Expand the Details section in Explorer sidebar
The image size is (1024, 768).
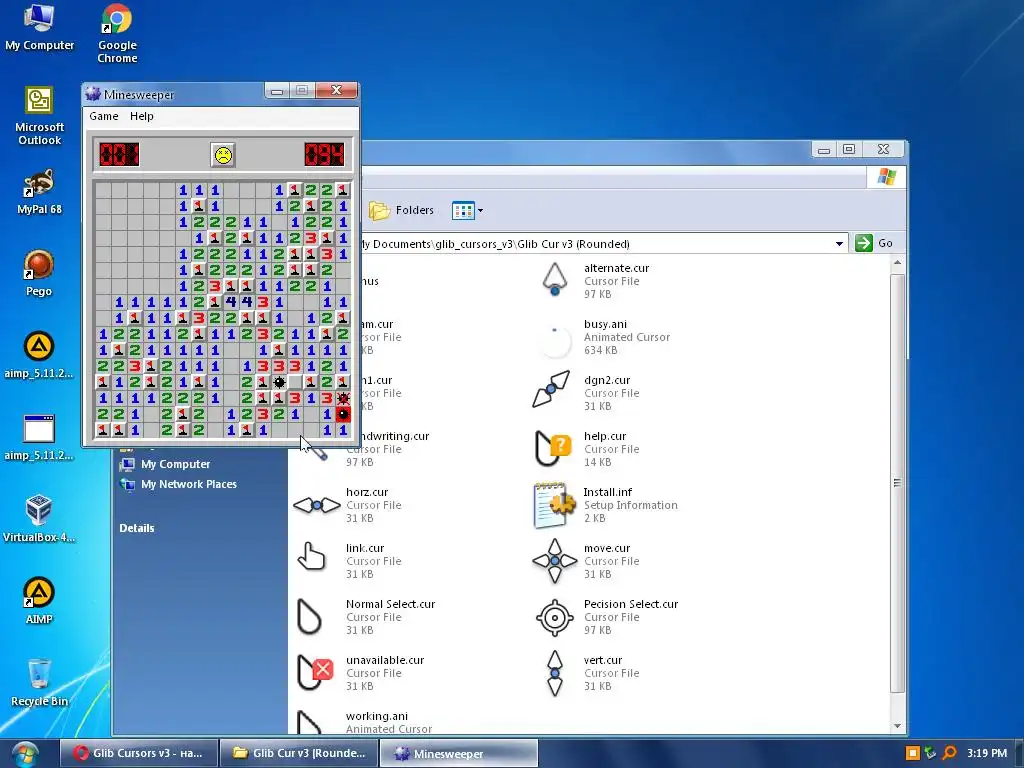pyautogui.click(x=136, y=528)
